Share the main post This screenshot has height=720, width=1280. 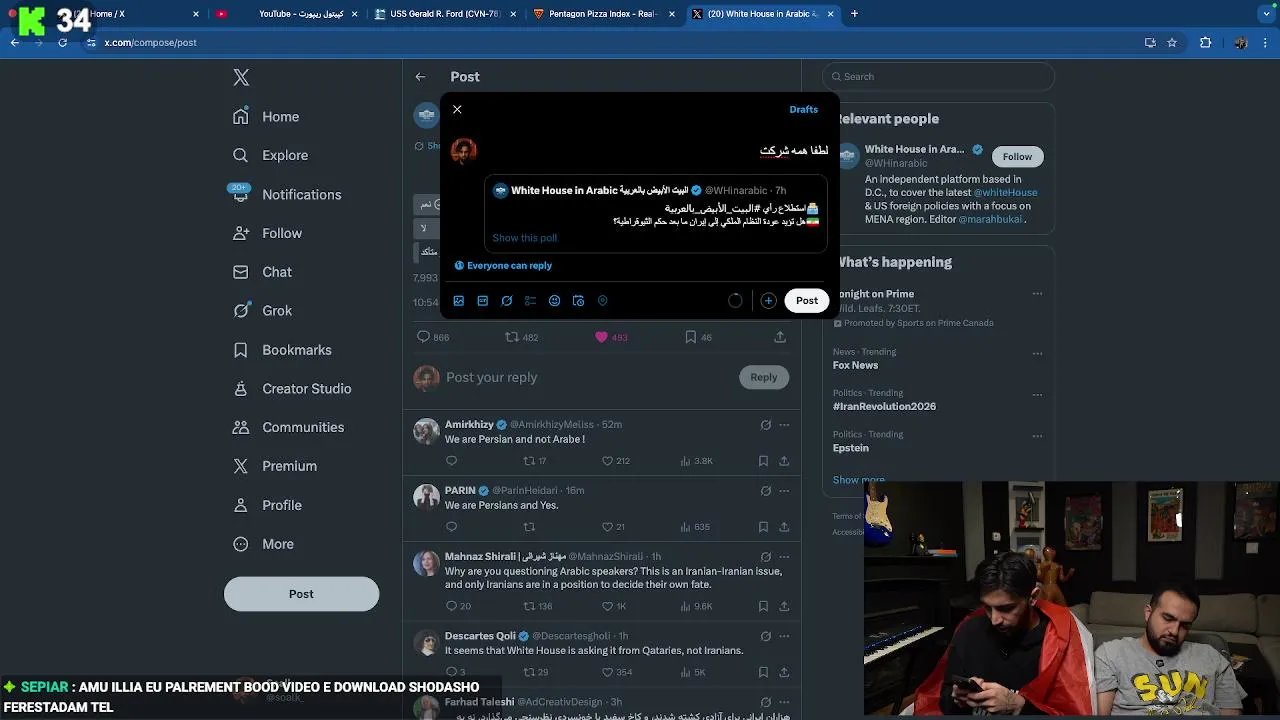point(780,337)
